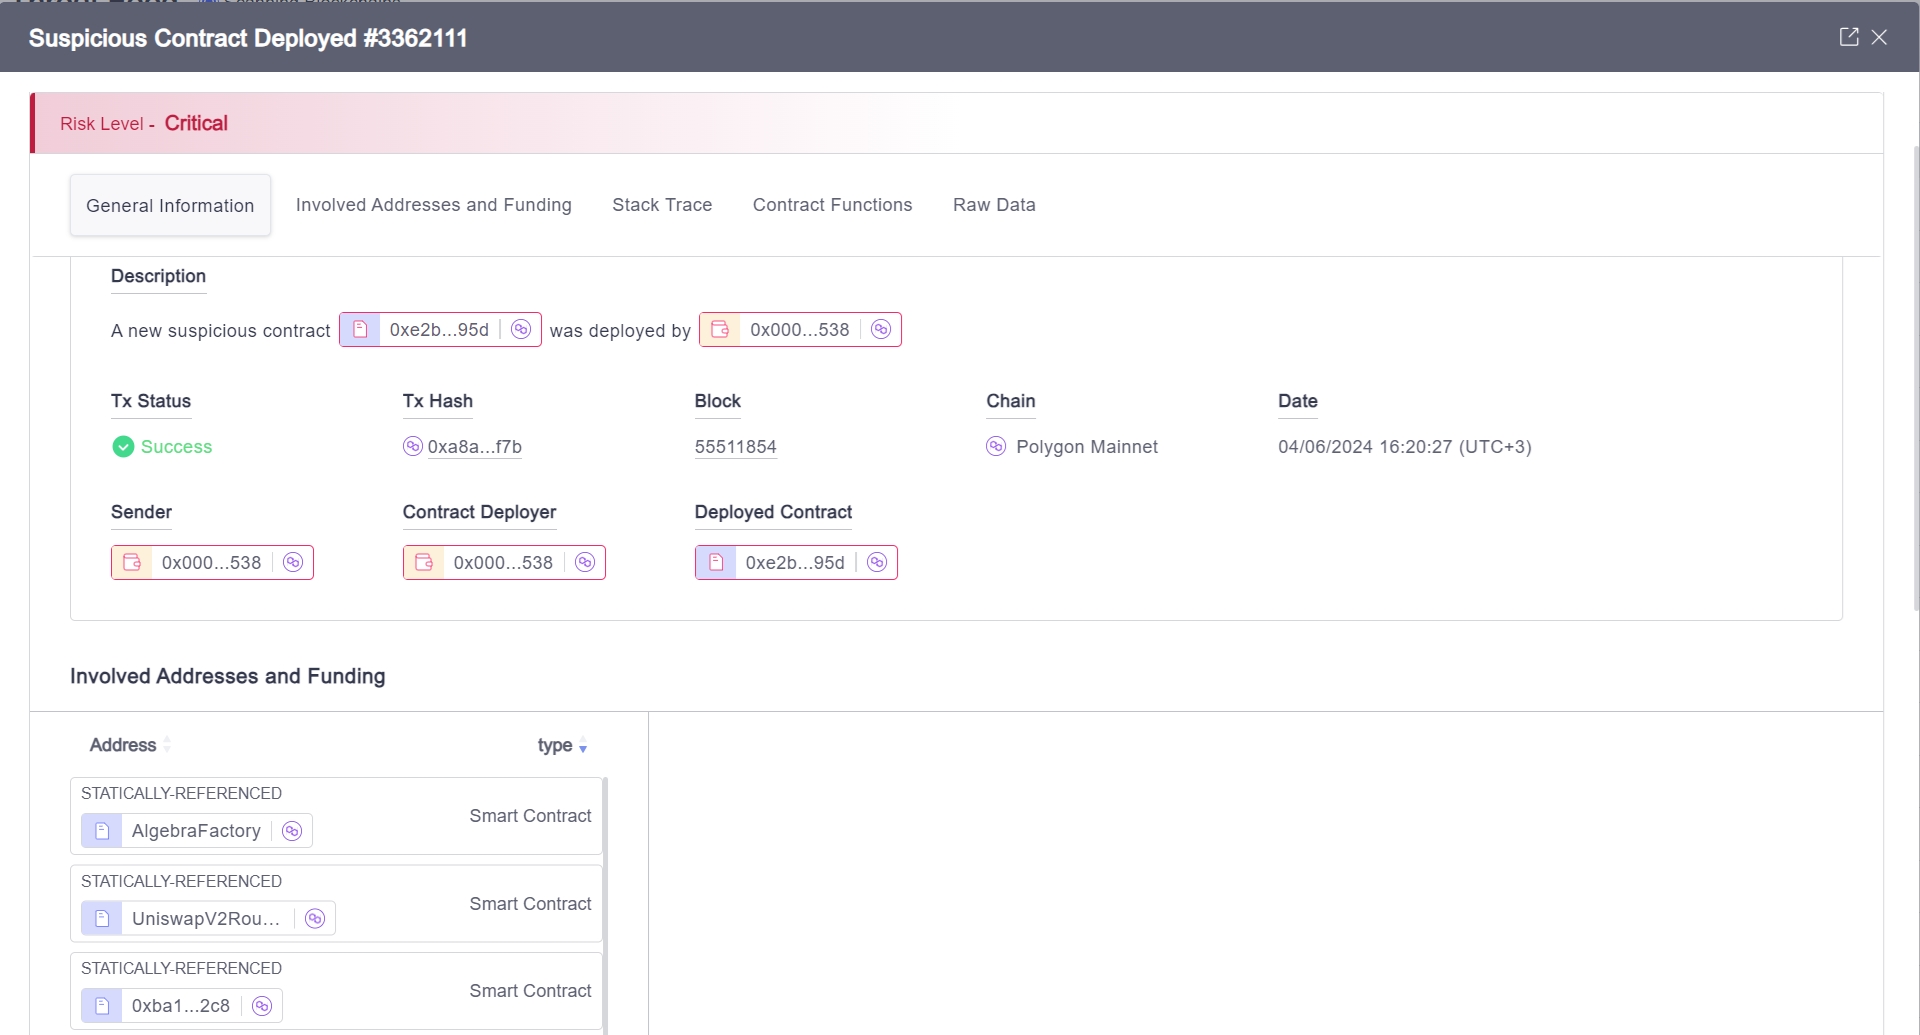Screen dimensions: 1920x1035
Task: Open transaction hash 0xa8a...f7b link
Action: coord(474,447)
